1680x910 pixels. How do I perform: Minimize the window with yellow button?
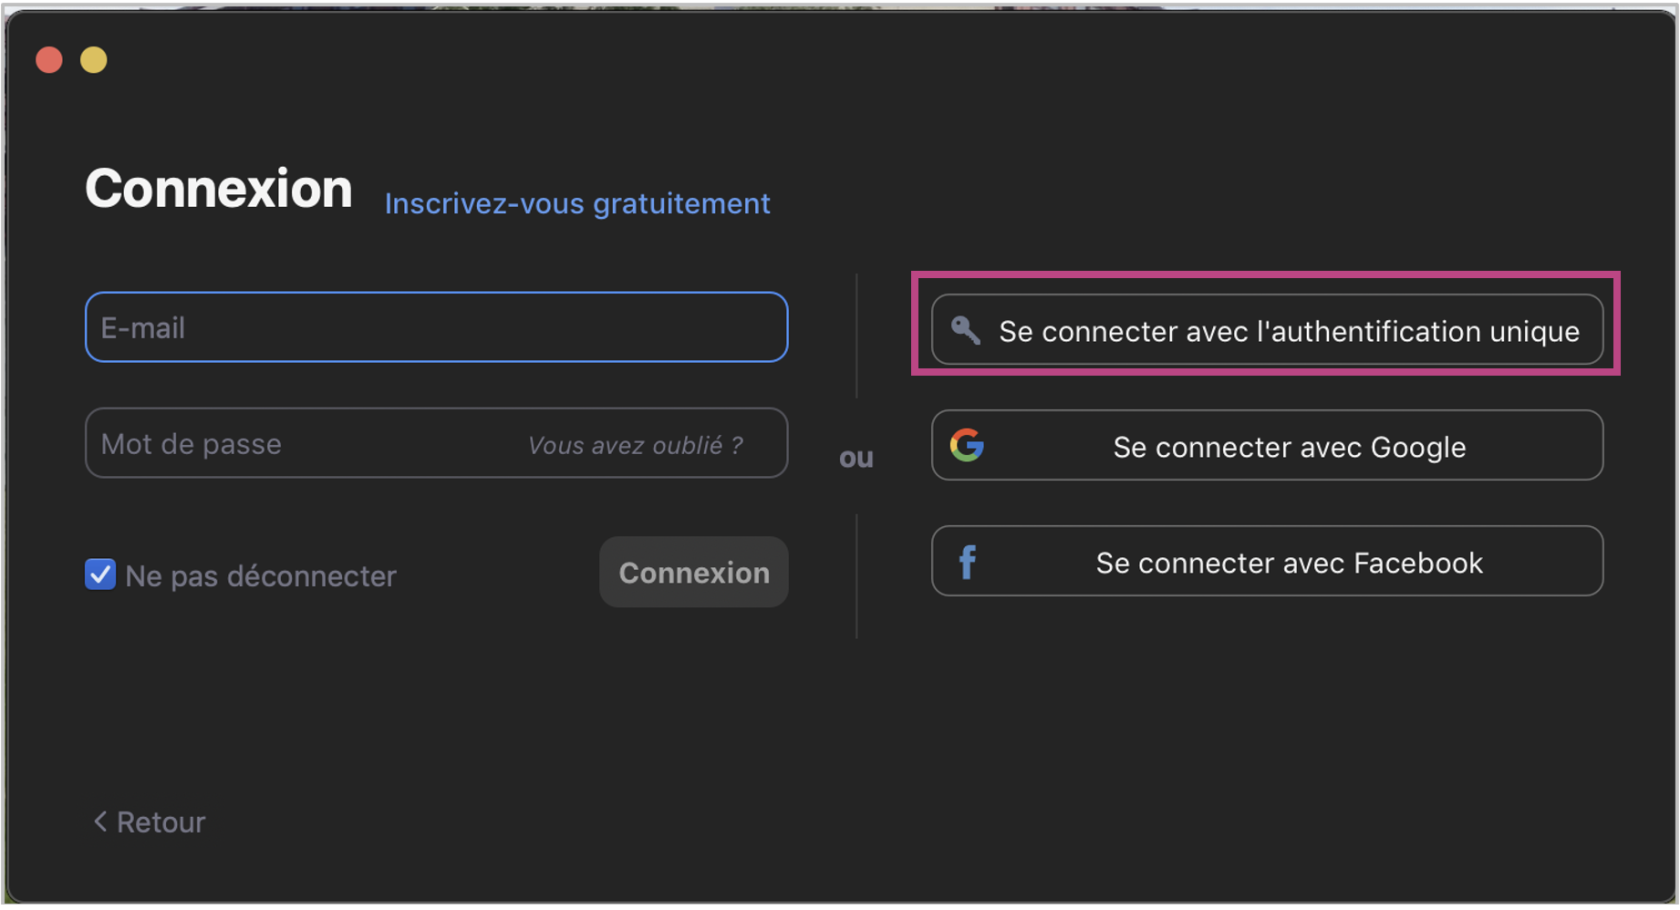(94, 60)
